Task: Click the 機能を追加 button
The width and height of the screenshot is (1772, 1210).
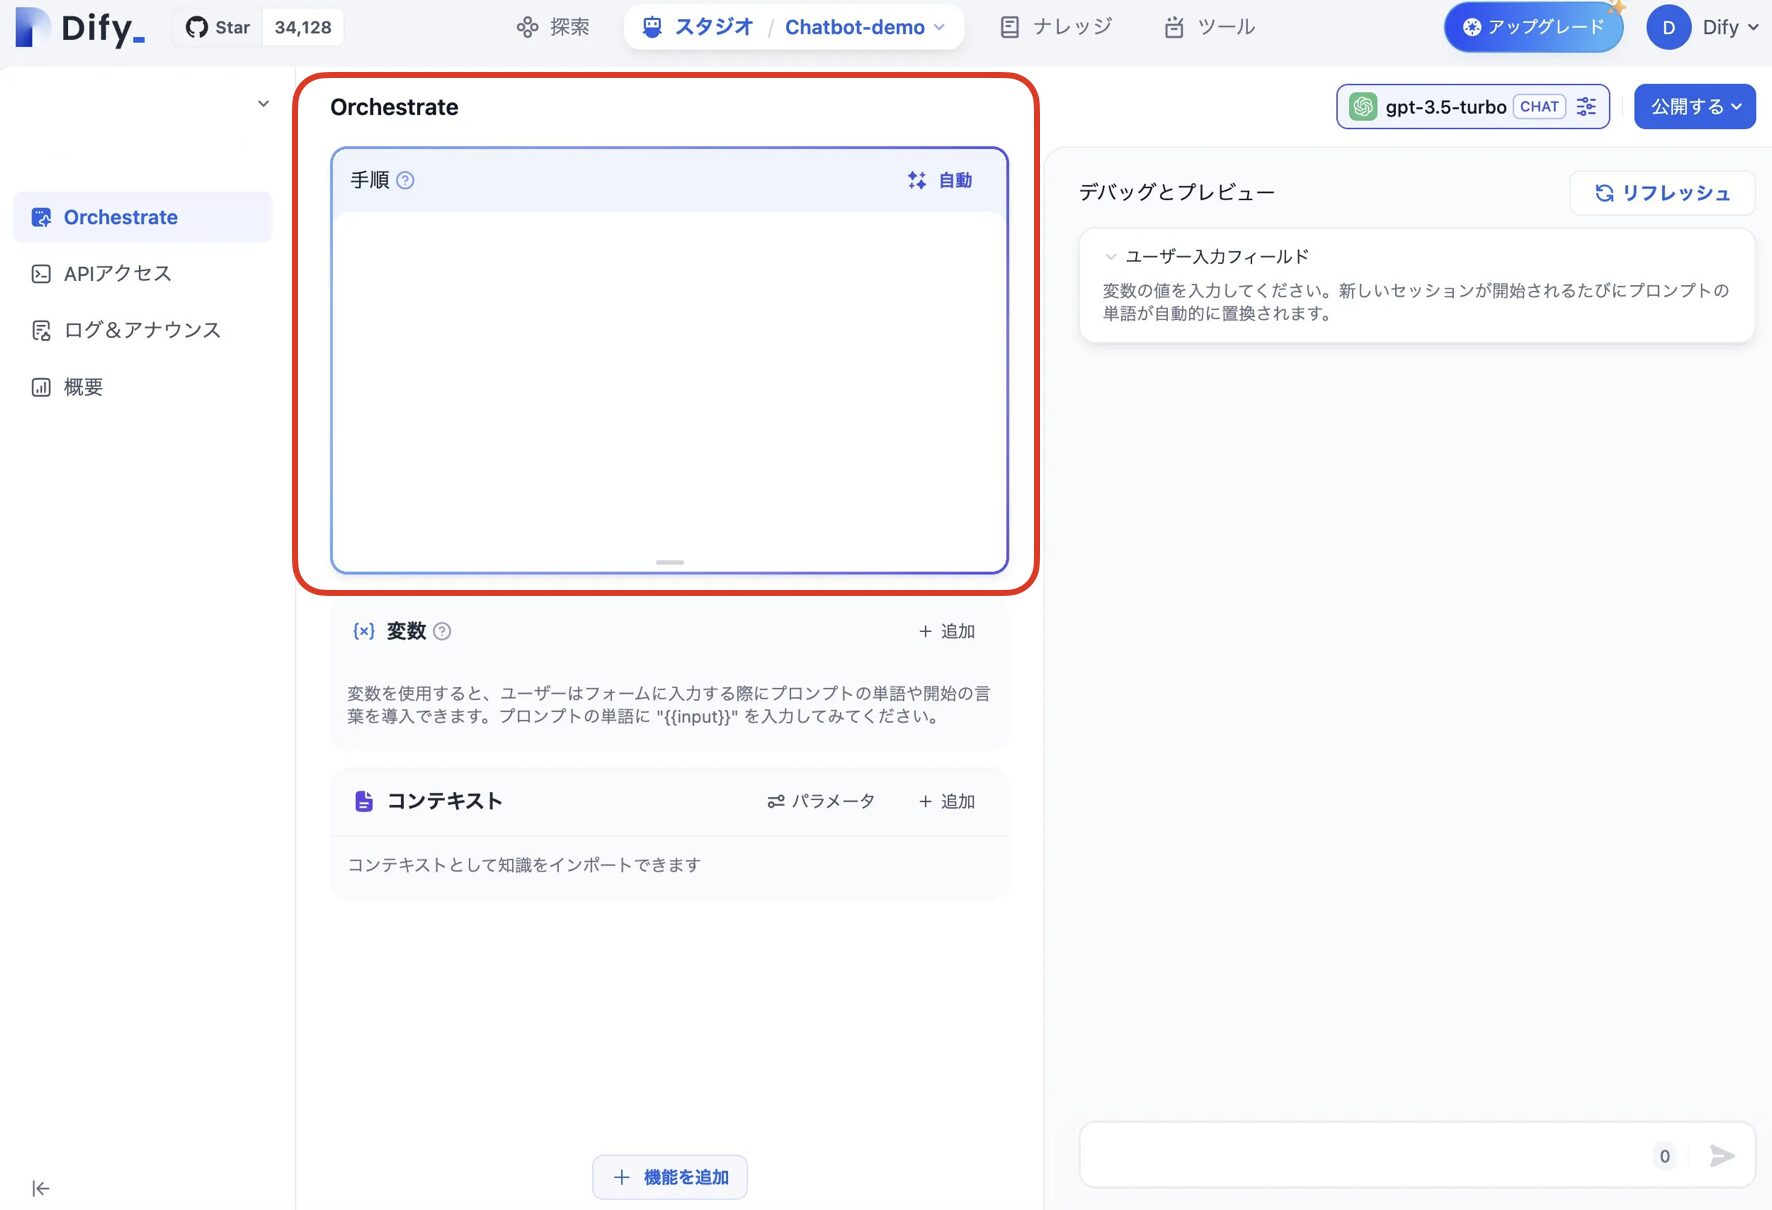Action: pos(669,1177)
